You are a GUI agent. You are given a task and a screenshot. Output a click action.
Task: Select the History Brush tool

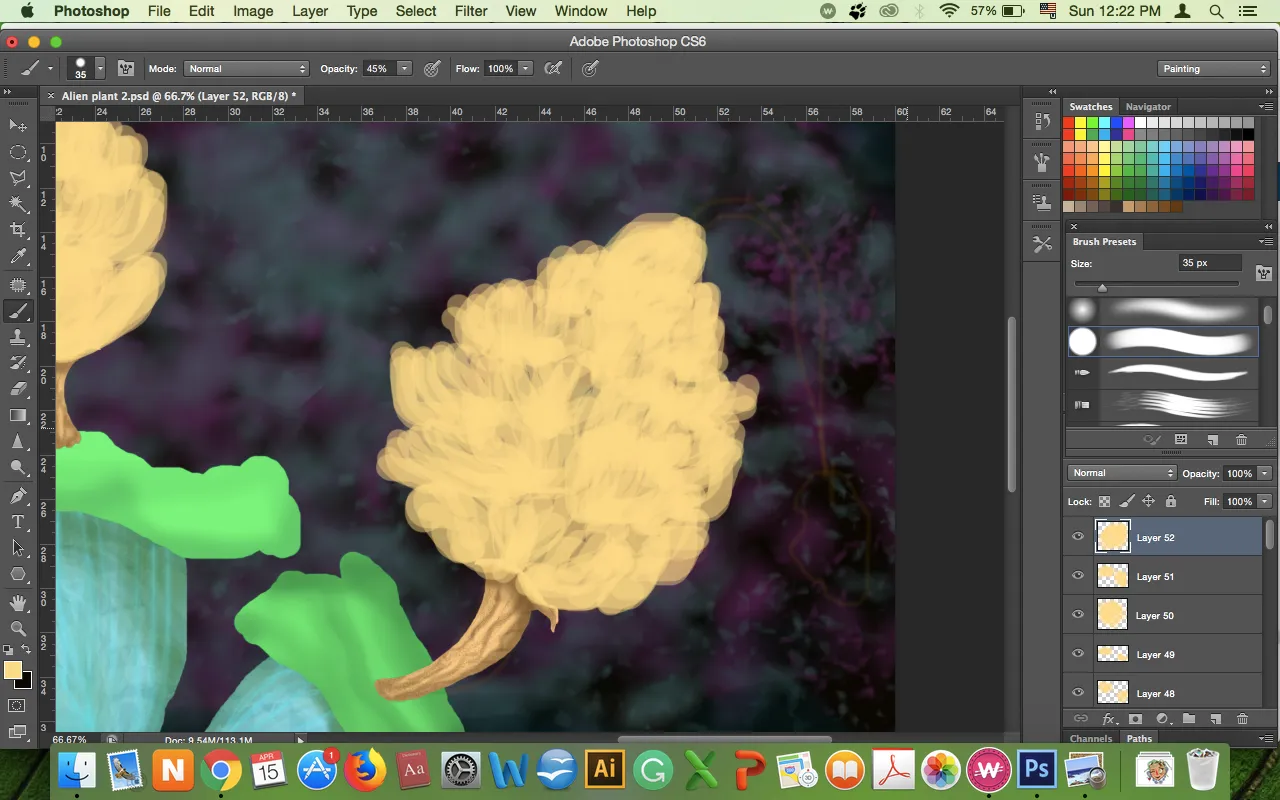[x=18, y=363]
